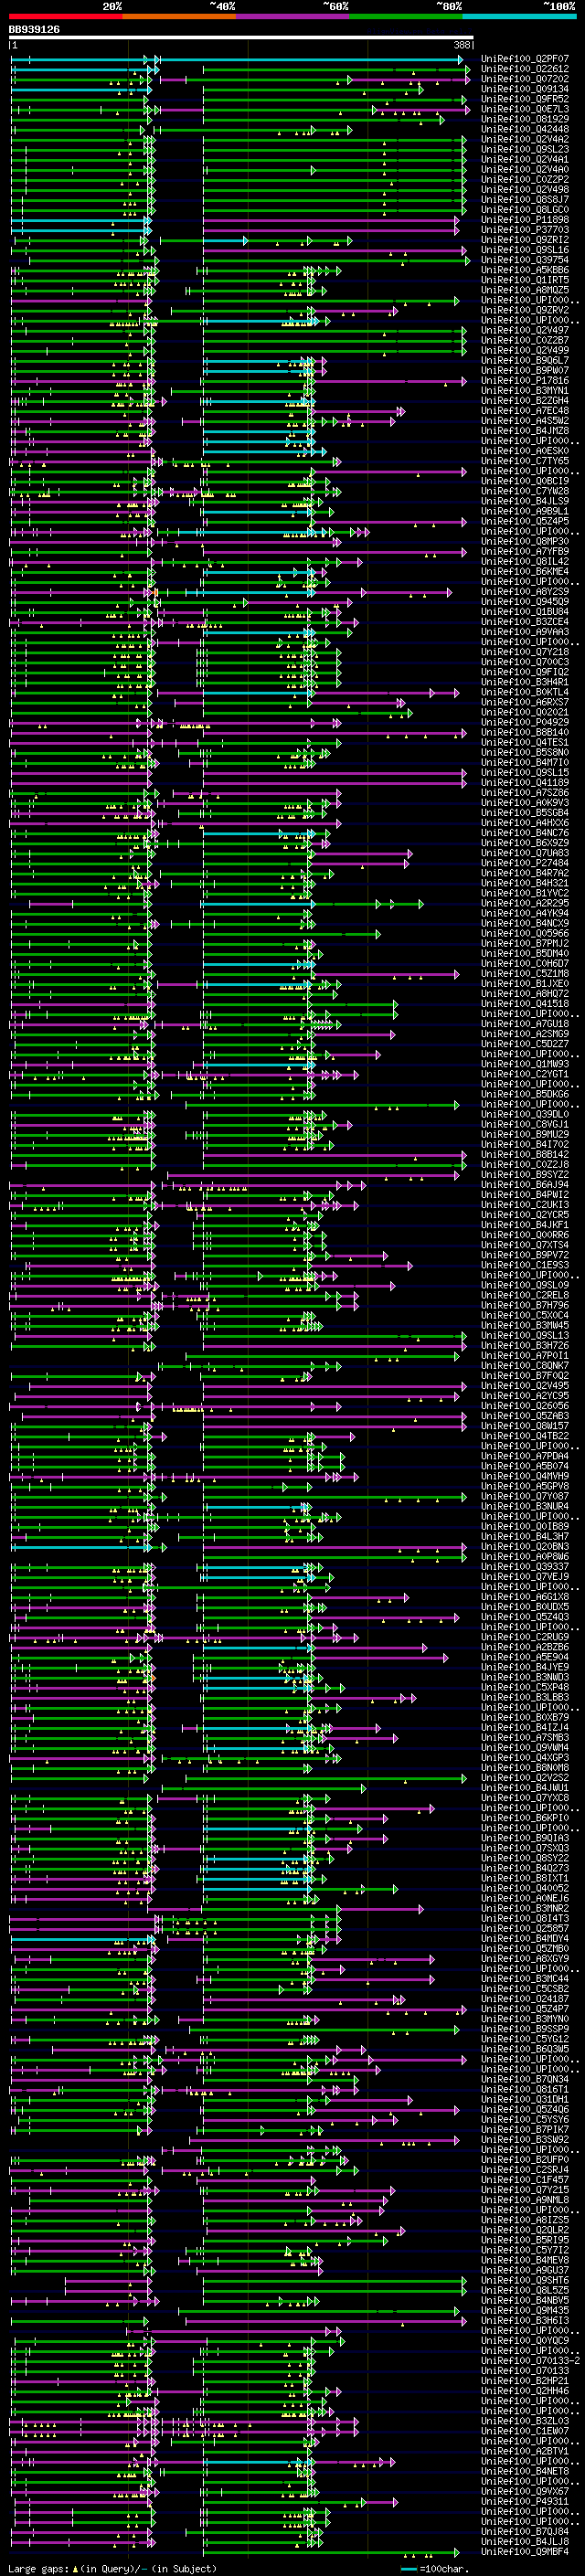Click the green ~80% identity legend bar
The image size is (585, 2576).
pyautogui.click(x=406, y=16)
